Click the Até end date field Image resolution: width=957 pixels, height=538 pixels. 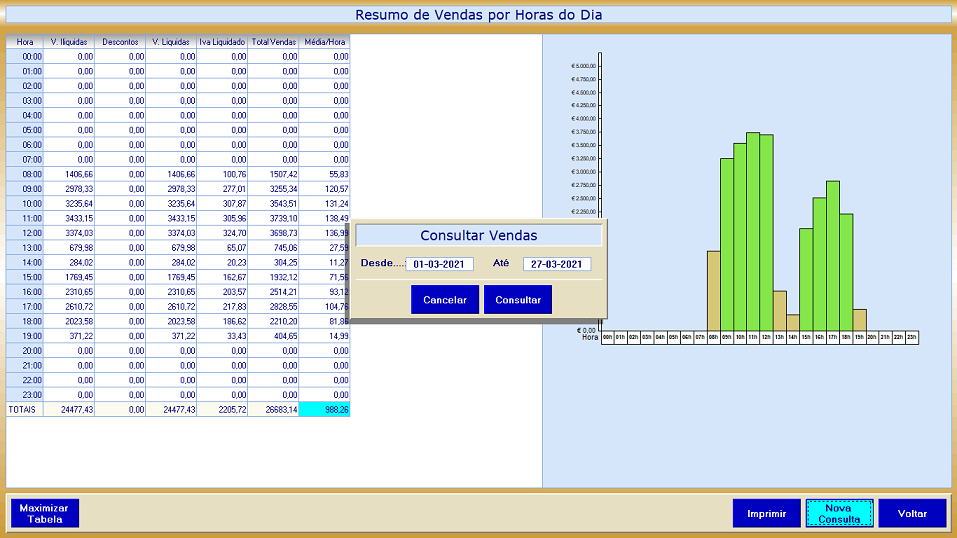point(556,264)
